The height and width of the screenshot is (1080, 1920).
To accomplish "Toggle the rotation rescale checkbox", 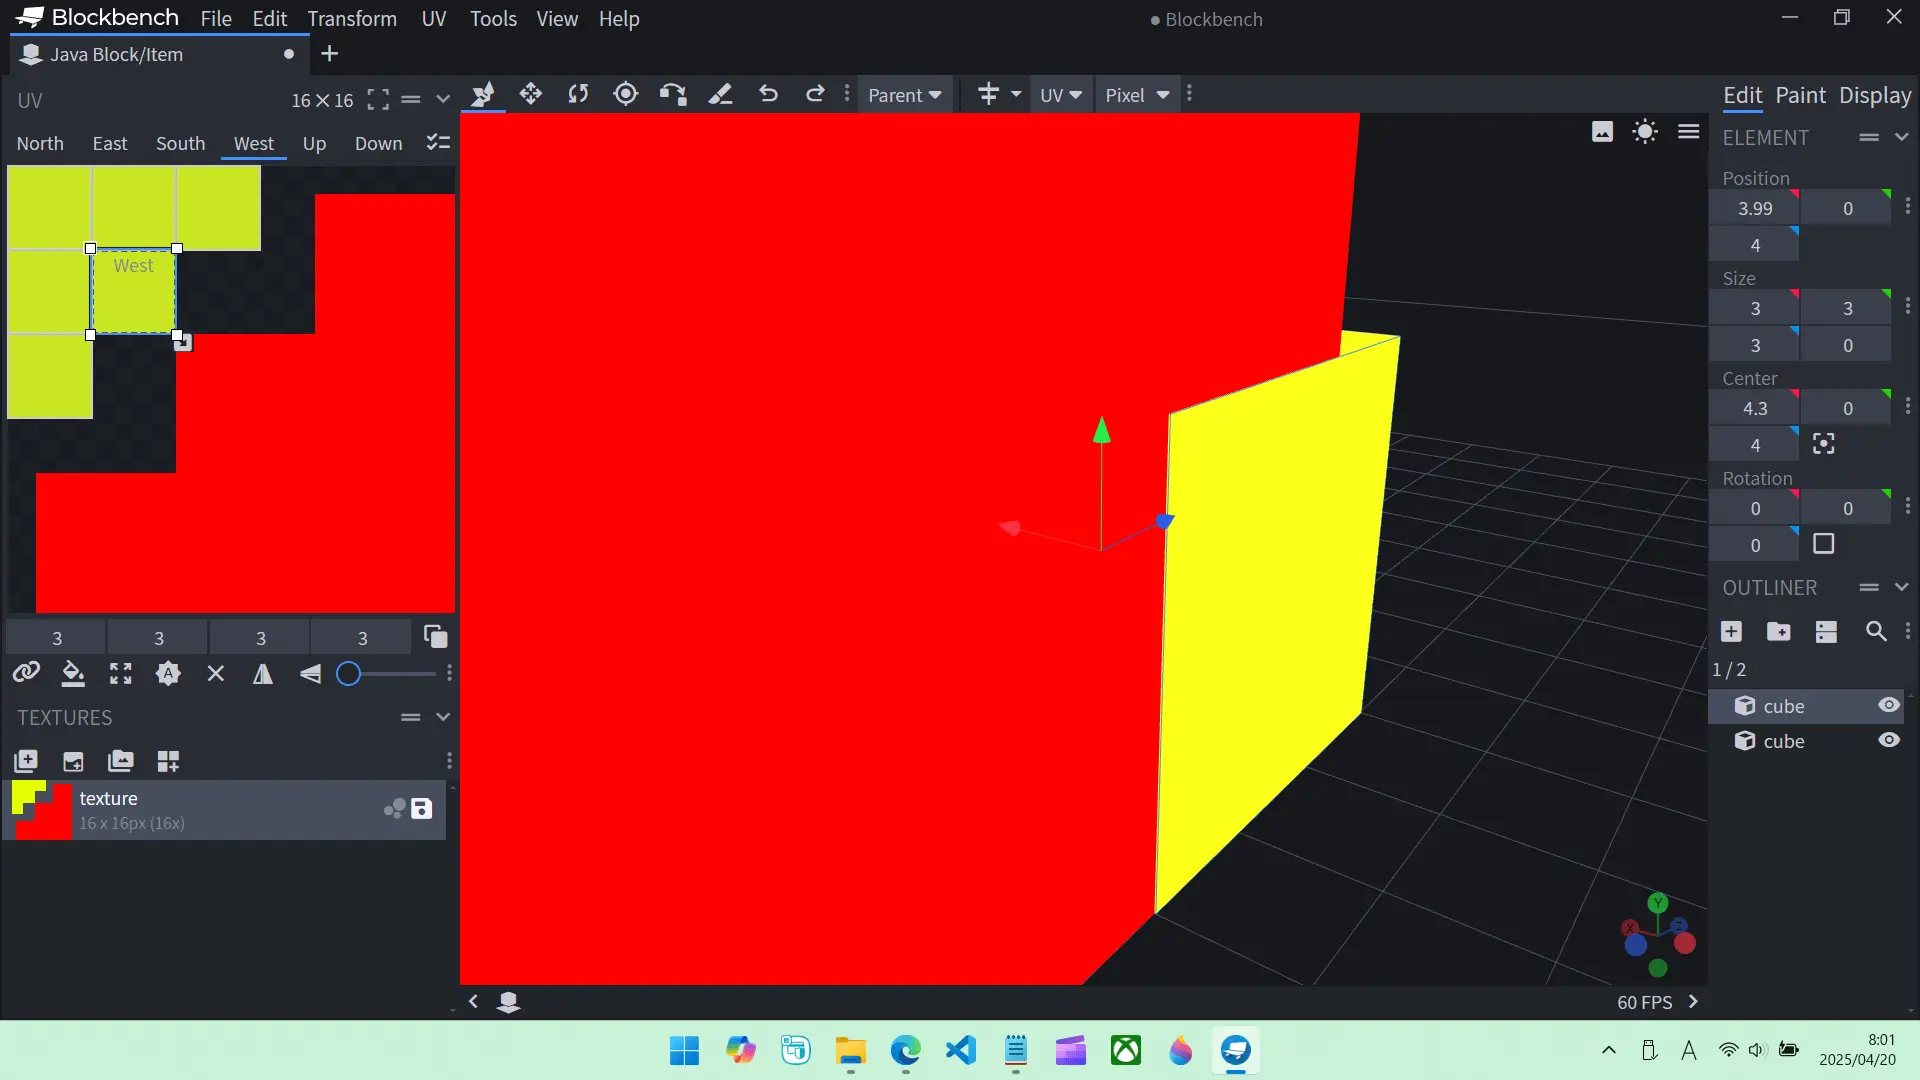I will [1824, 544].
